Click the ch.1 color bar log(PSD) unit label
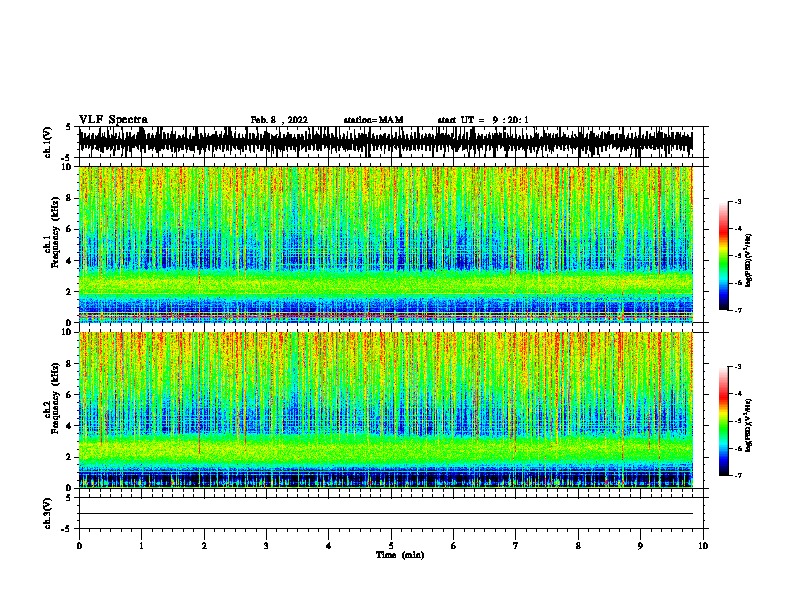792x612 pixels. pos(749,260)
